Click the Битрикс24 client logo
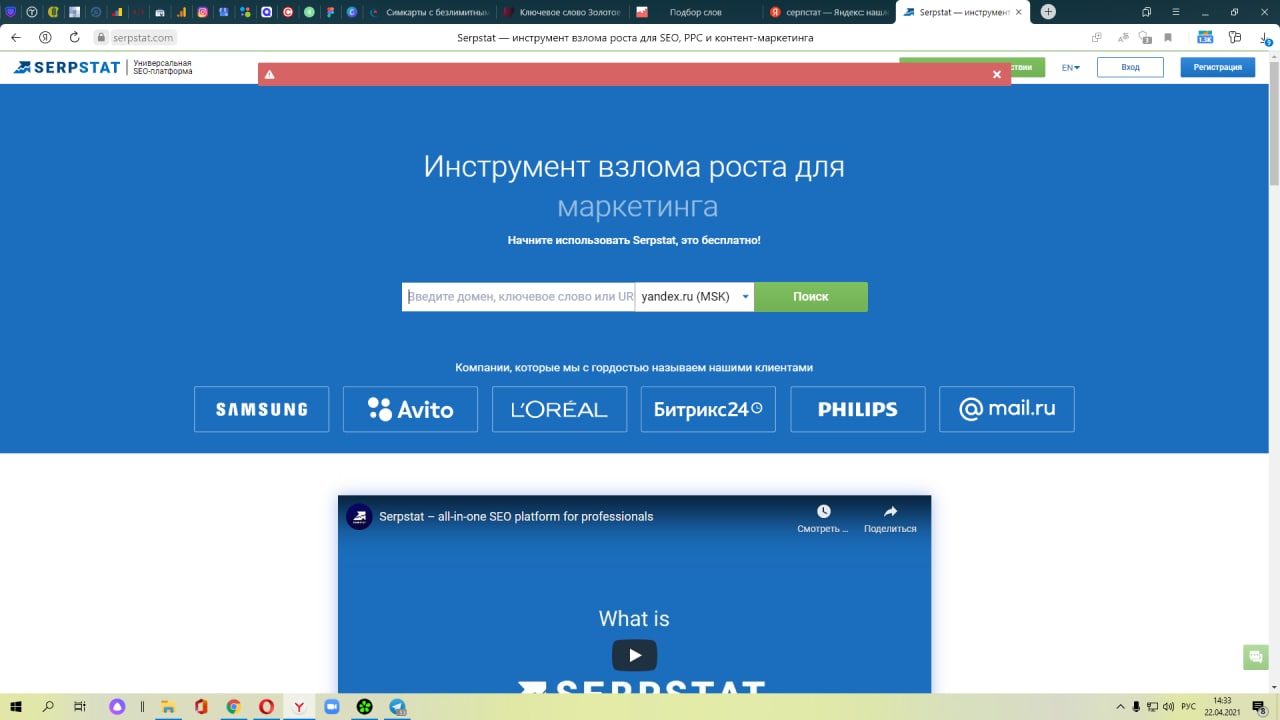The height and width of the screenshot is (720, 1280). [x=708, y=409]
